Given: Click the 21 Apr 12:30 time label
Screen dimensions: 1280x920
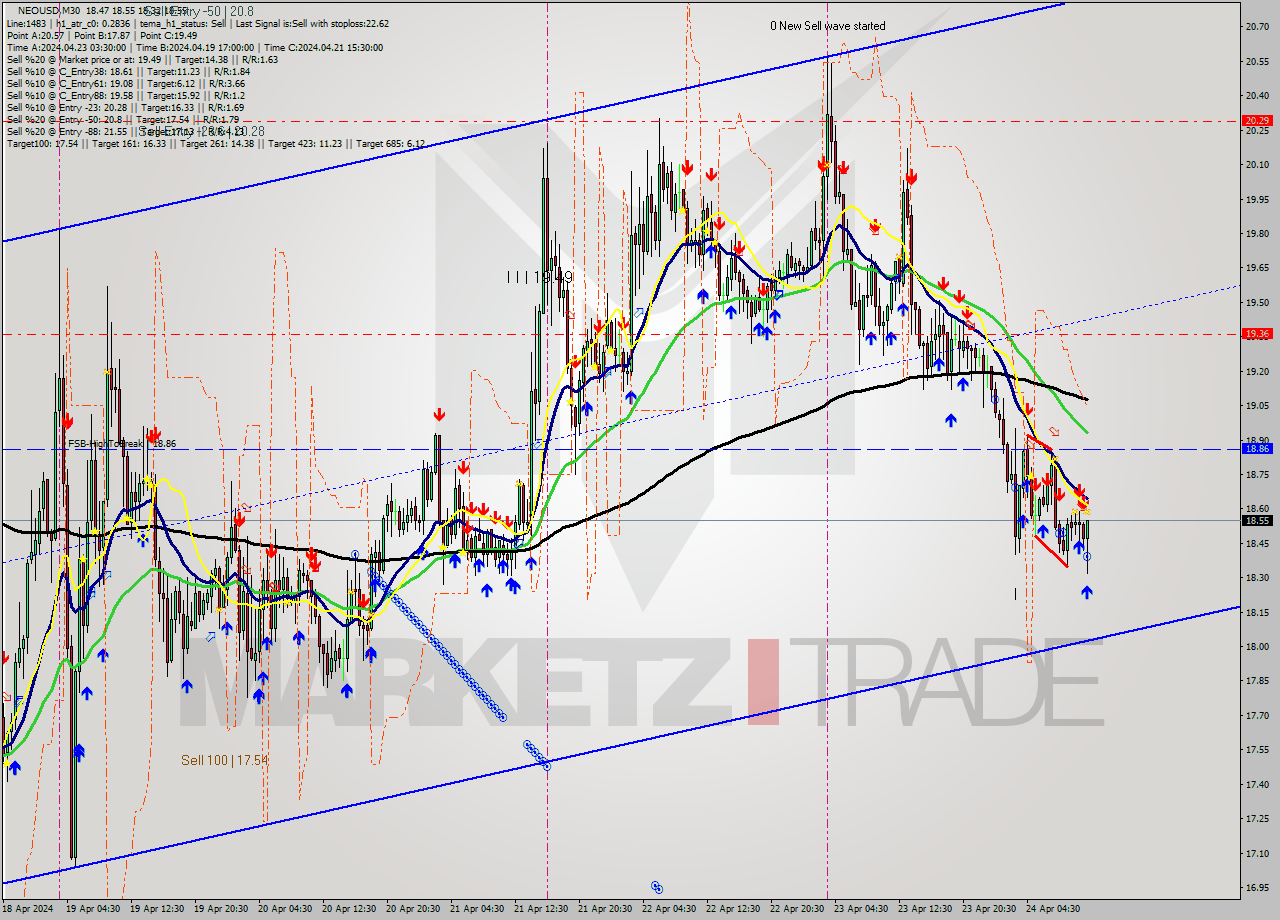Looking at the screenshot, I should click(x=541, y=909).
